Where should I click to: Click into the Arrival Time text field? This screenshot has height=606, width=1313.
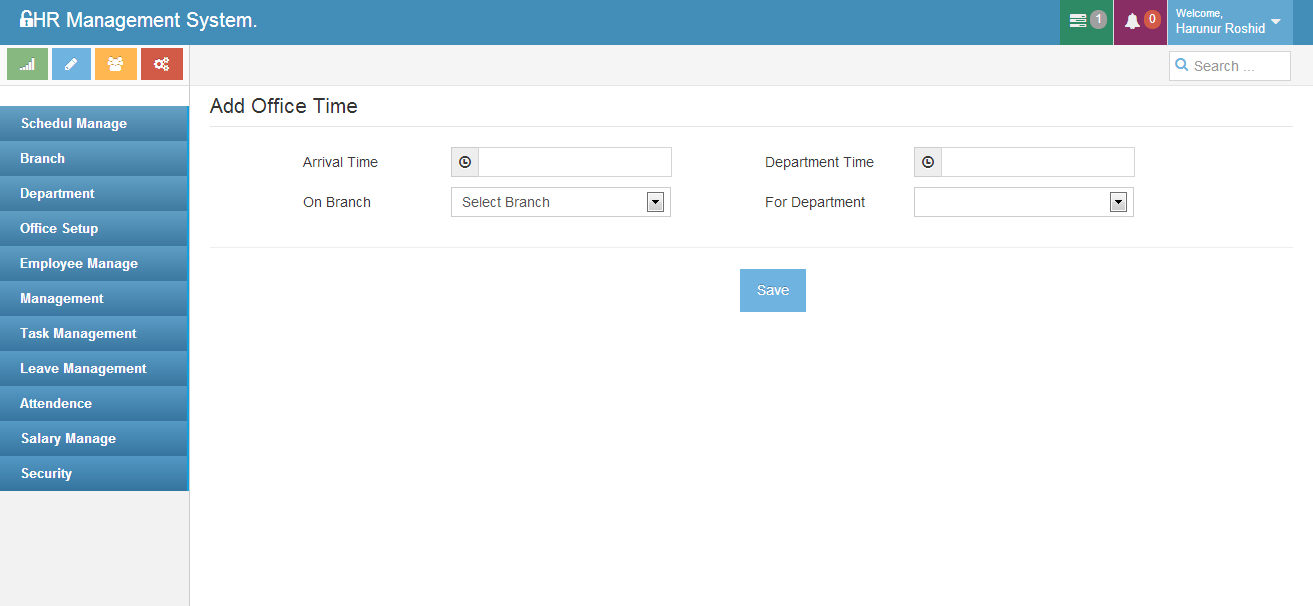pyautogui.click(x=574, y=162)
